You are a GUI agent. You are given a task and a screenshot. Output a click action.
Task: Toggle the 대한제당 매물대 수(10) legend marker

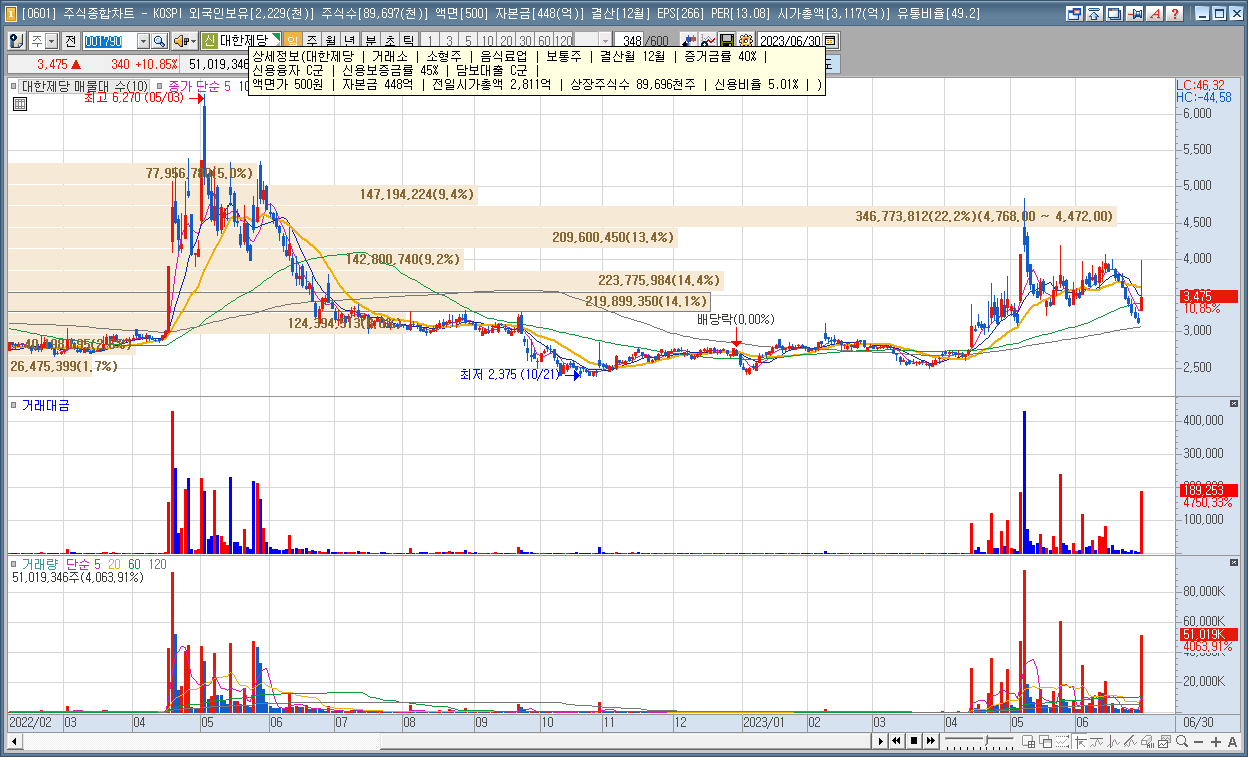tap(14, 87)
